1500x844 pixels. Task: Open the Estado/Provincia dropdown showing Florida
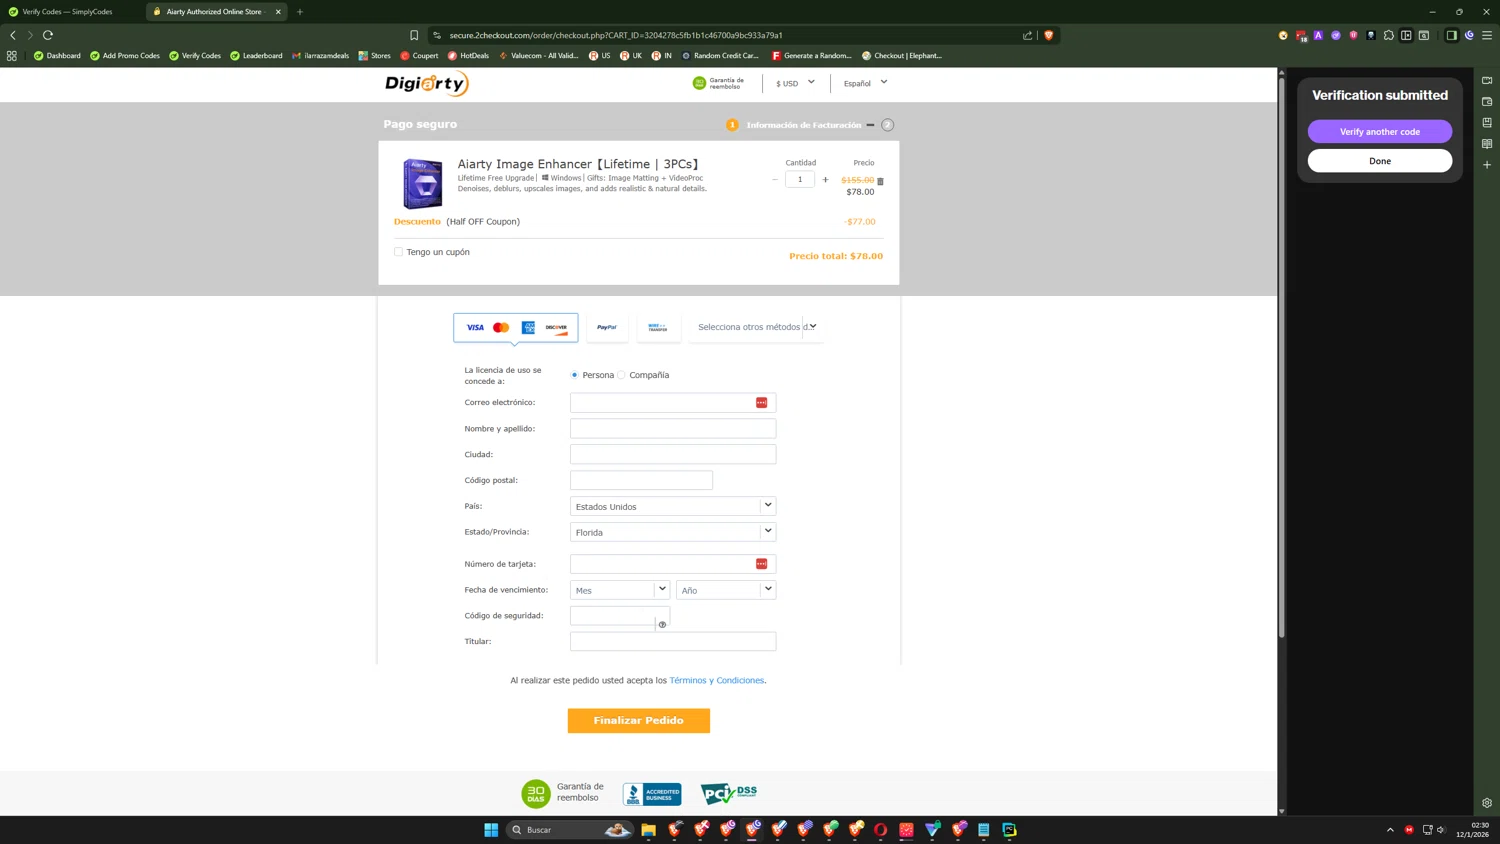click(x=673, y=532)
